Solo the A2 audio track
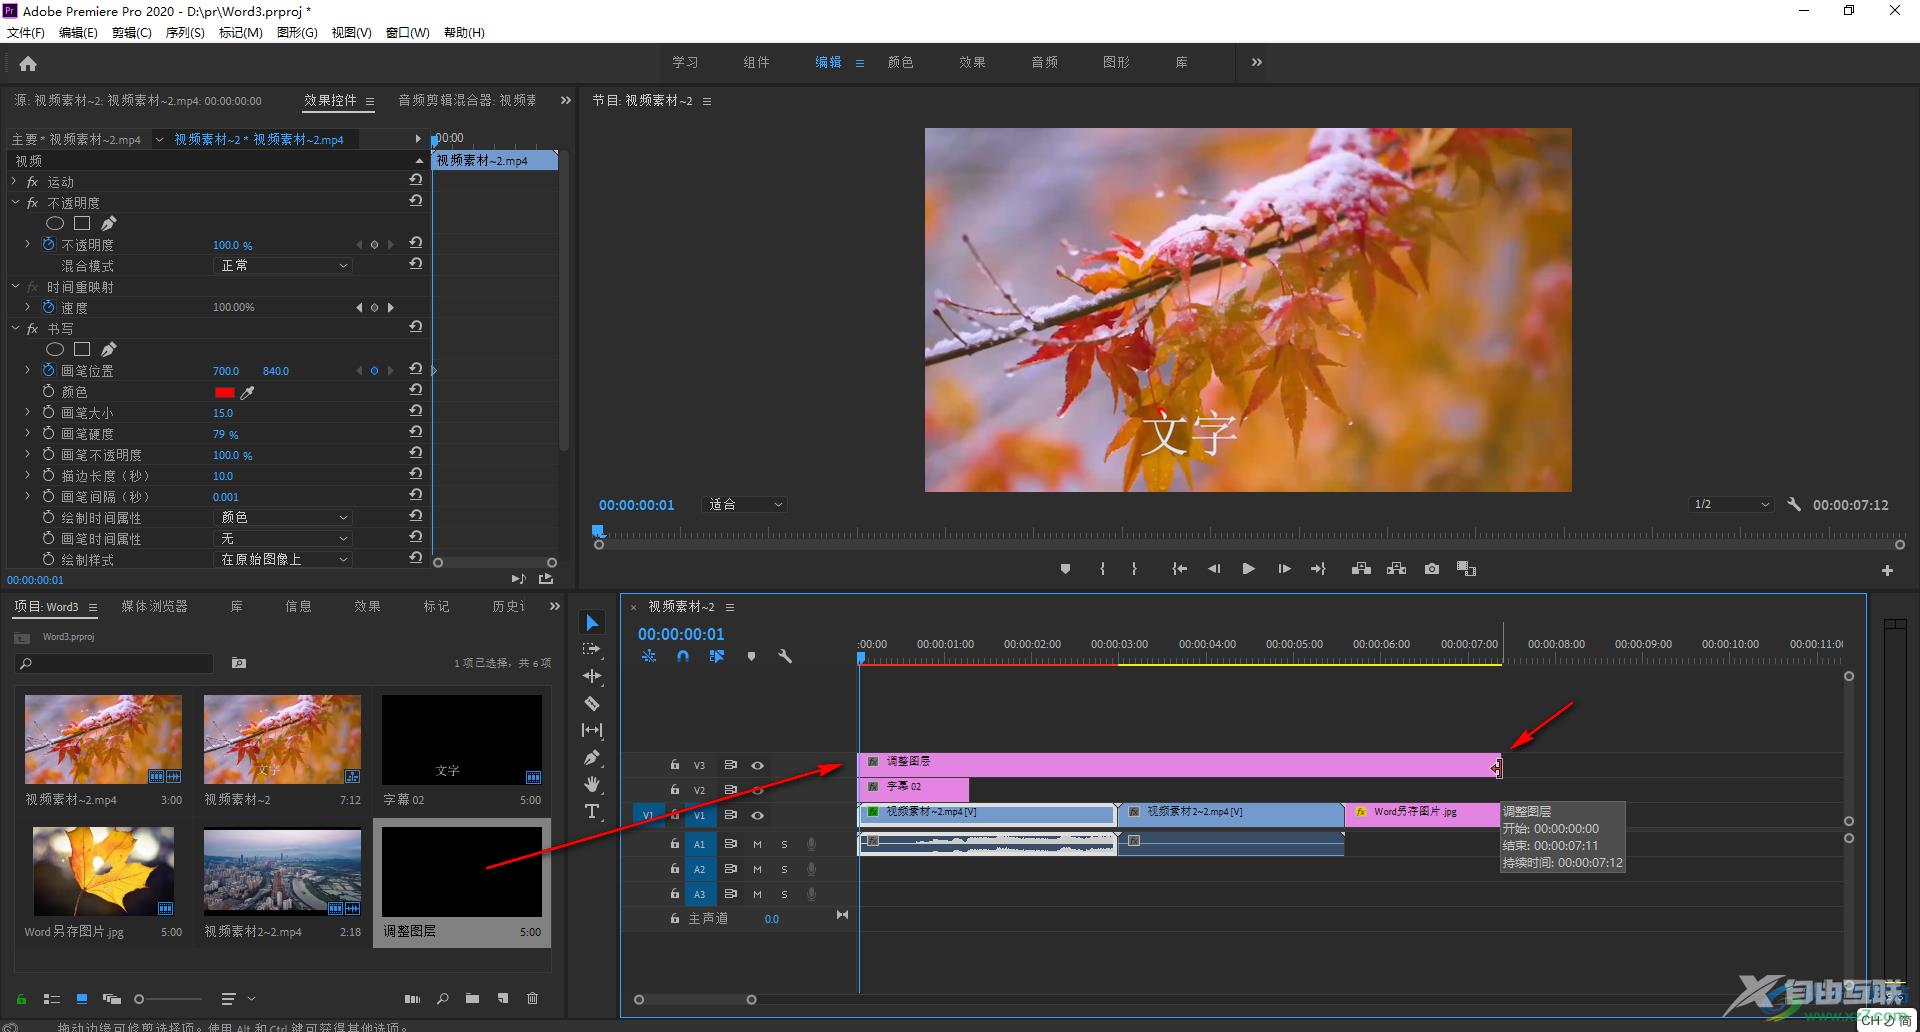 tap(784, 870)
